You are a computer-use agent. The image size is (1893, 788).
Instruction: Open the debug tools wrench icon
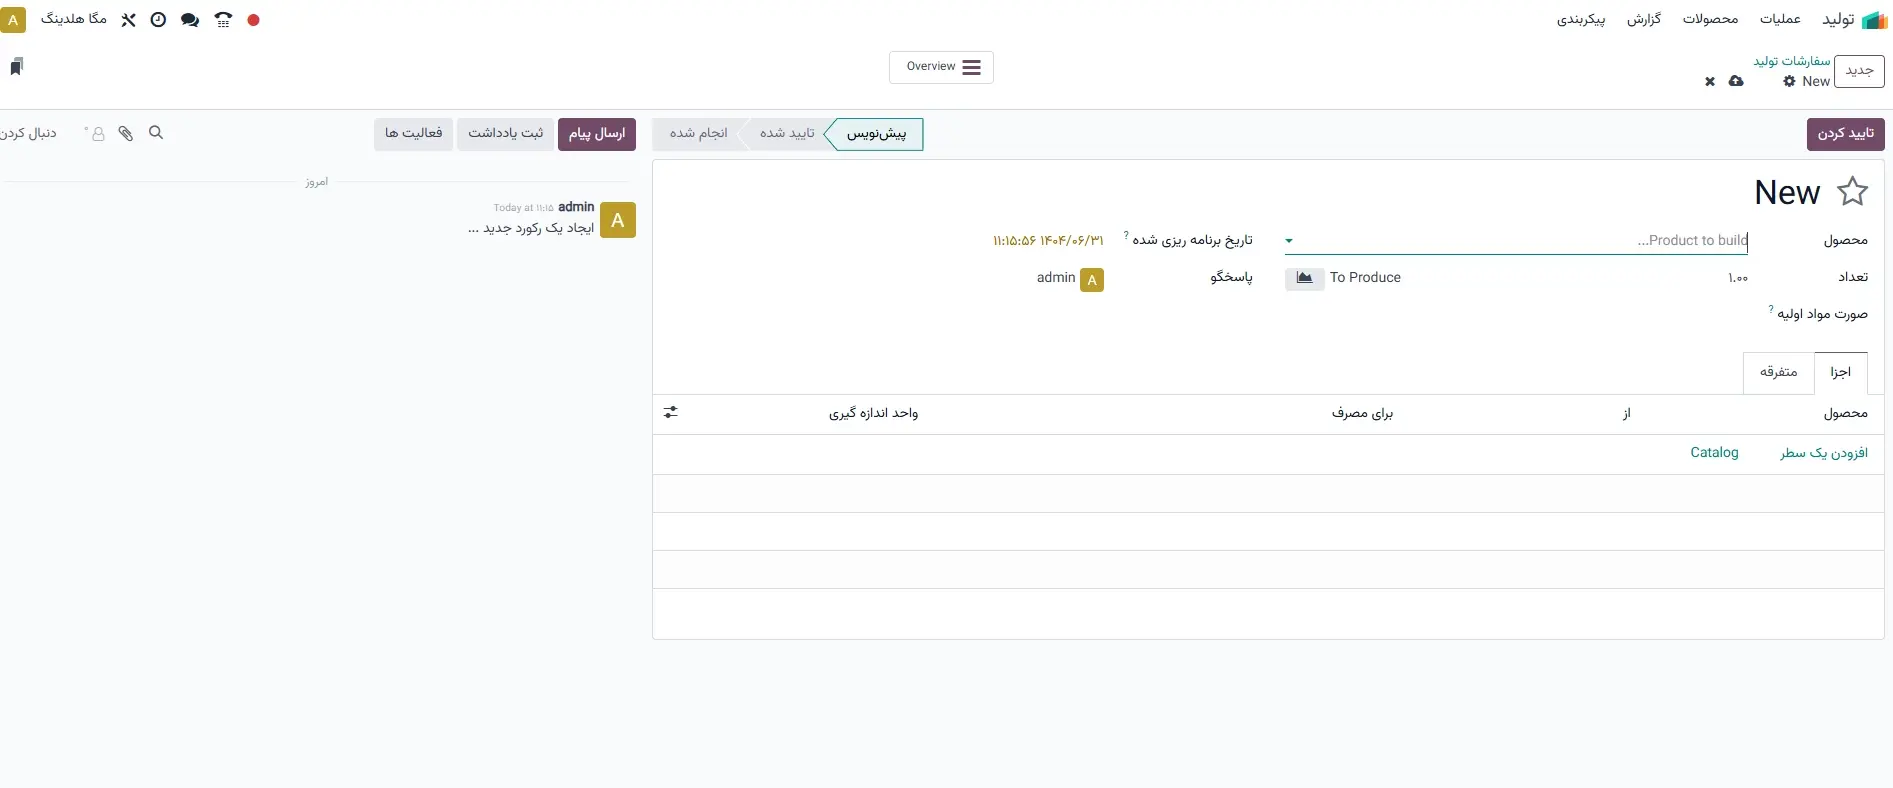pos(128,20)
